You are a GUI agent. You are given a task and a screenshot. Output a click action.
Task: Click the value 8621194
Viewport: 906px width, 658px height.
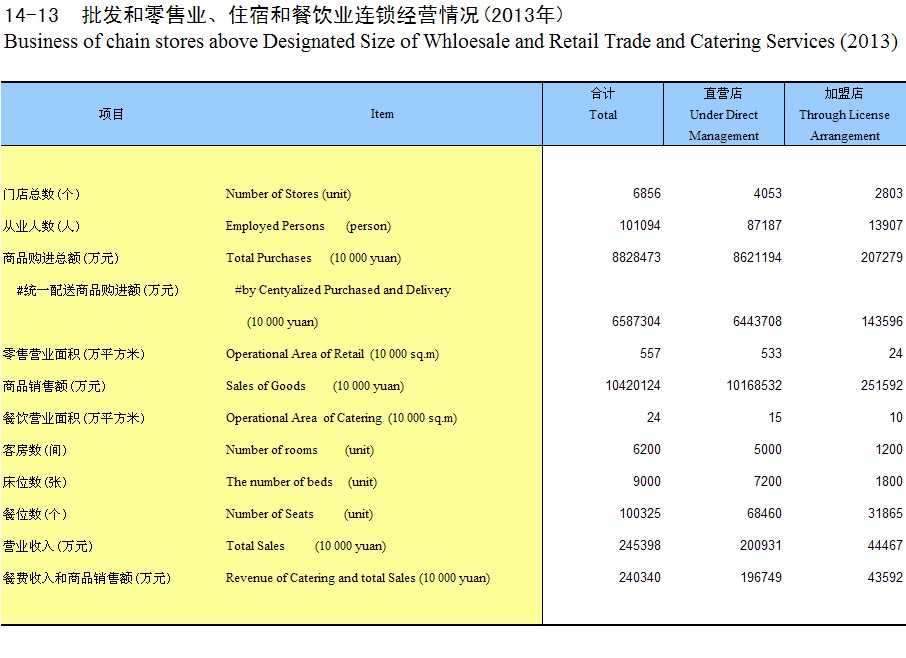pyautogui.click(x=757, y=258)
